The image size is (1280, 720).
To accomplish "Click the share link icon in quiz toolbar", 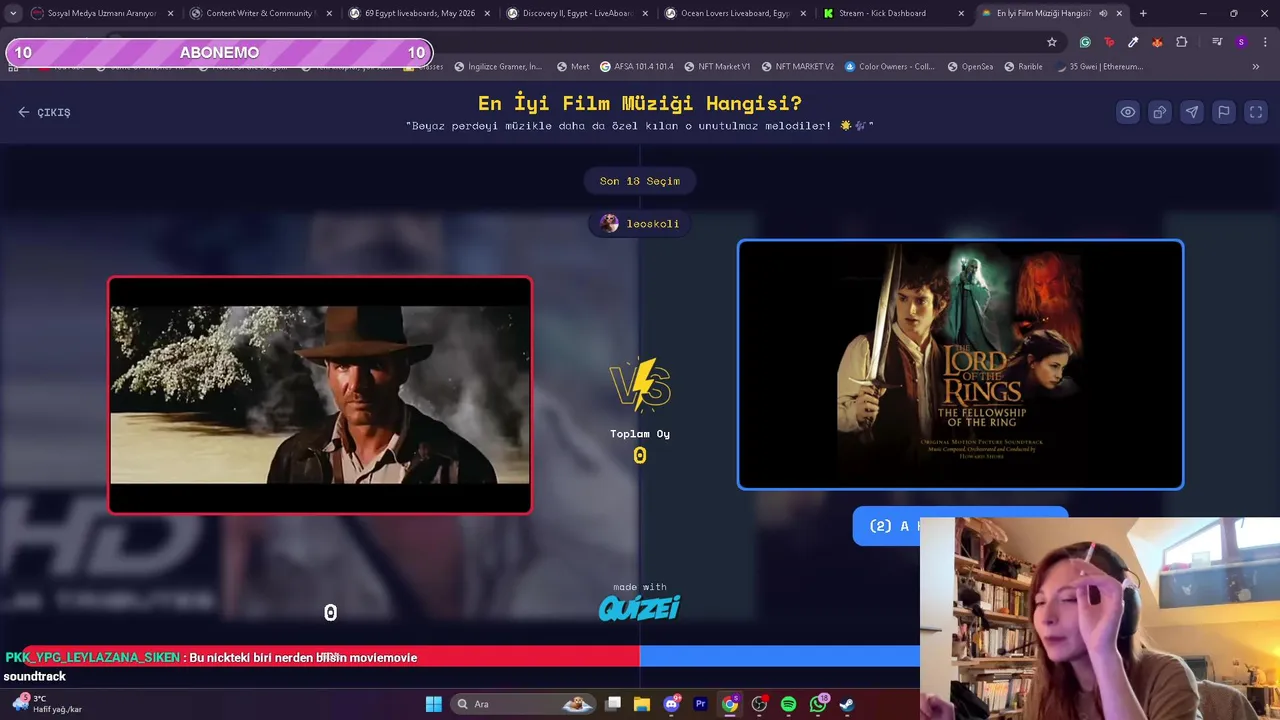I will pyautogui.click(x=1160, y=112).
